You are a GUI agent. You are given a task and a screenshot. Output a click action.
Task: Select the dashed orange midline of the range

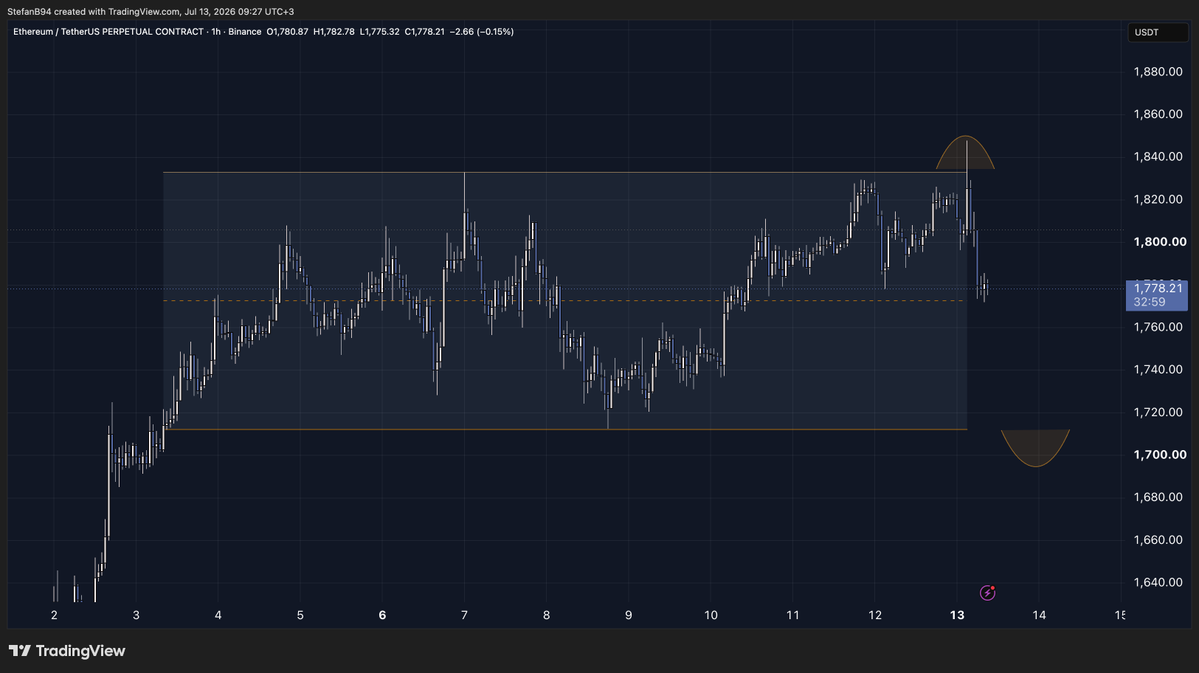[564, 301]
